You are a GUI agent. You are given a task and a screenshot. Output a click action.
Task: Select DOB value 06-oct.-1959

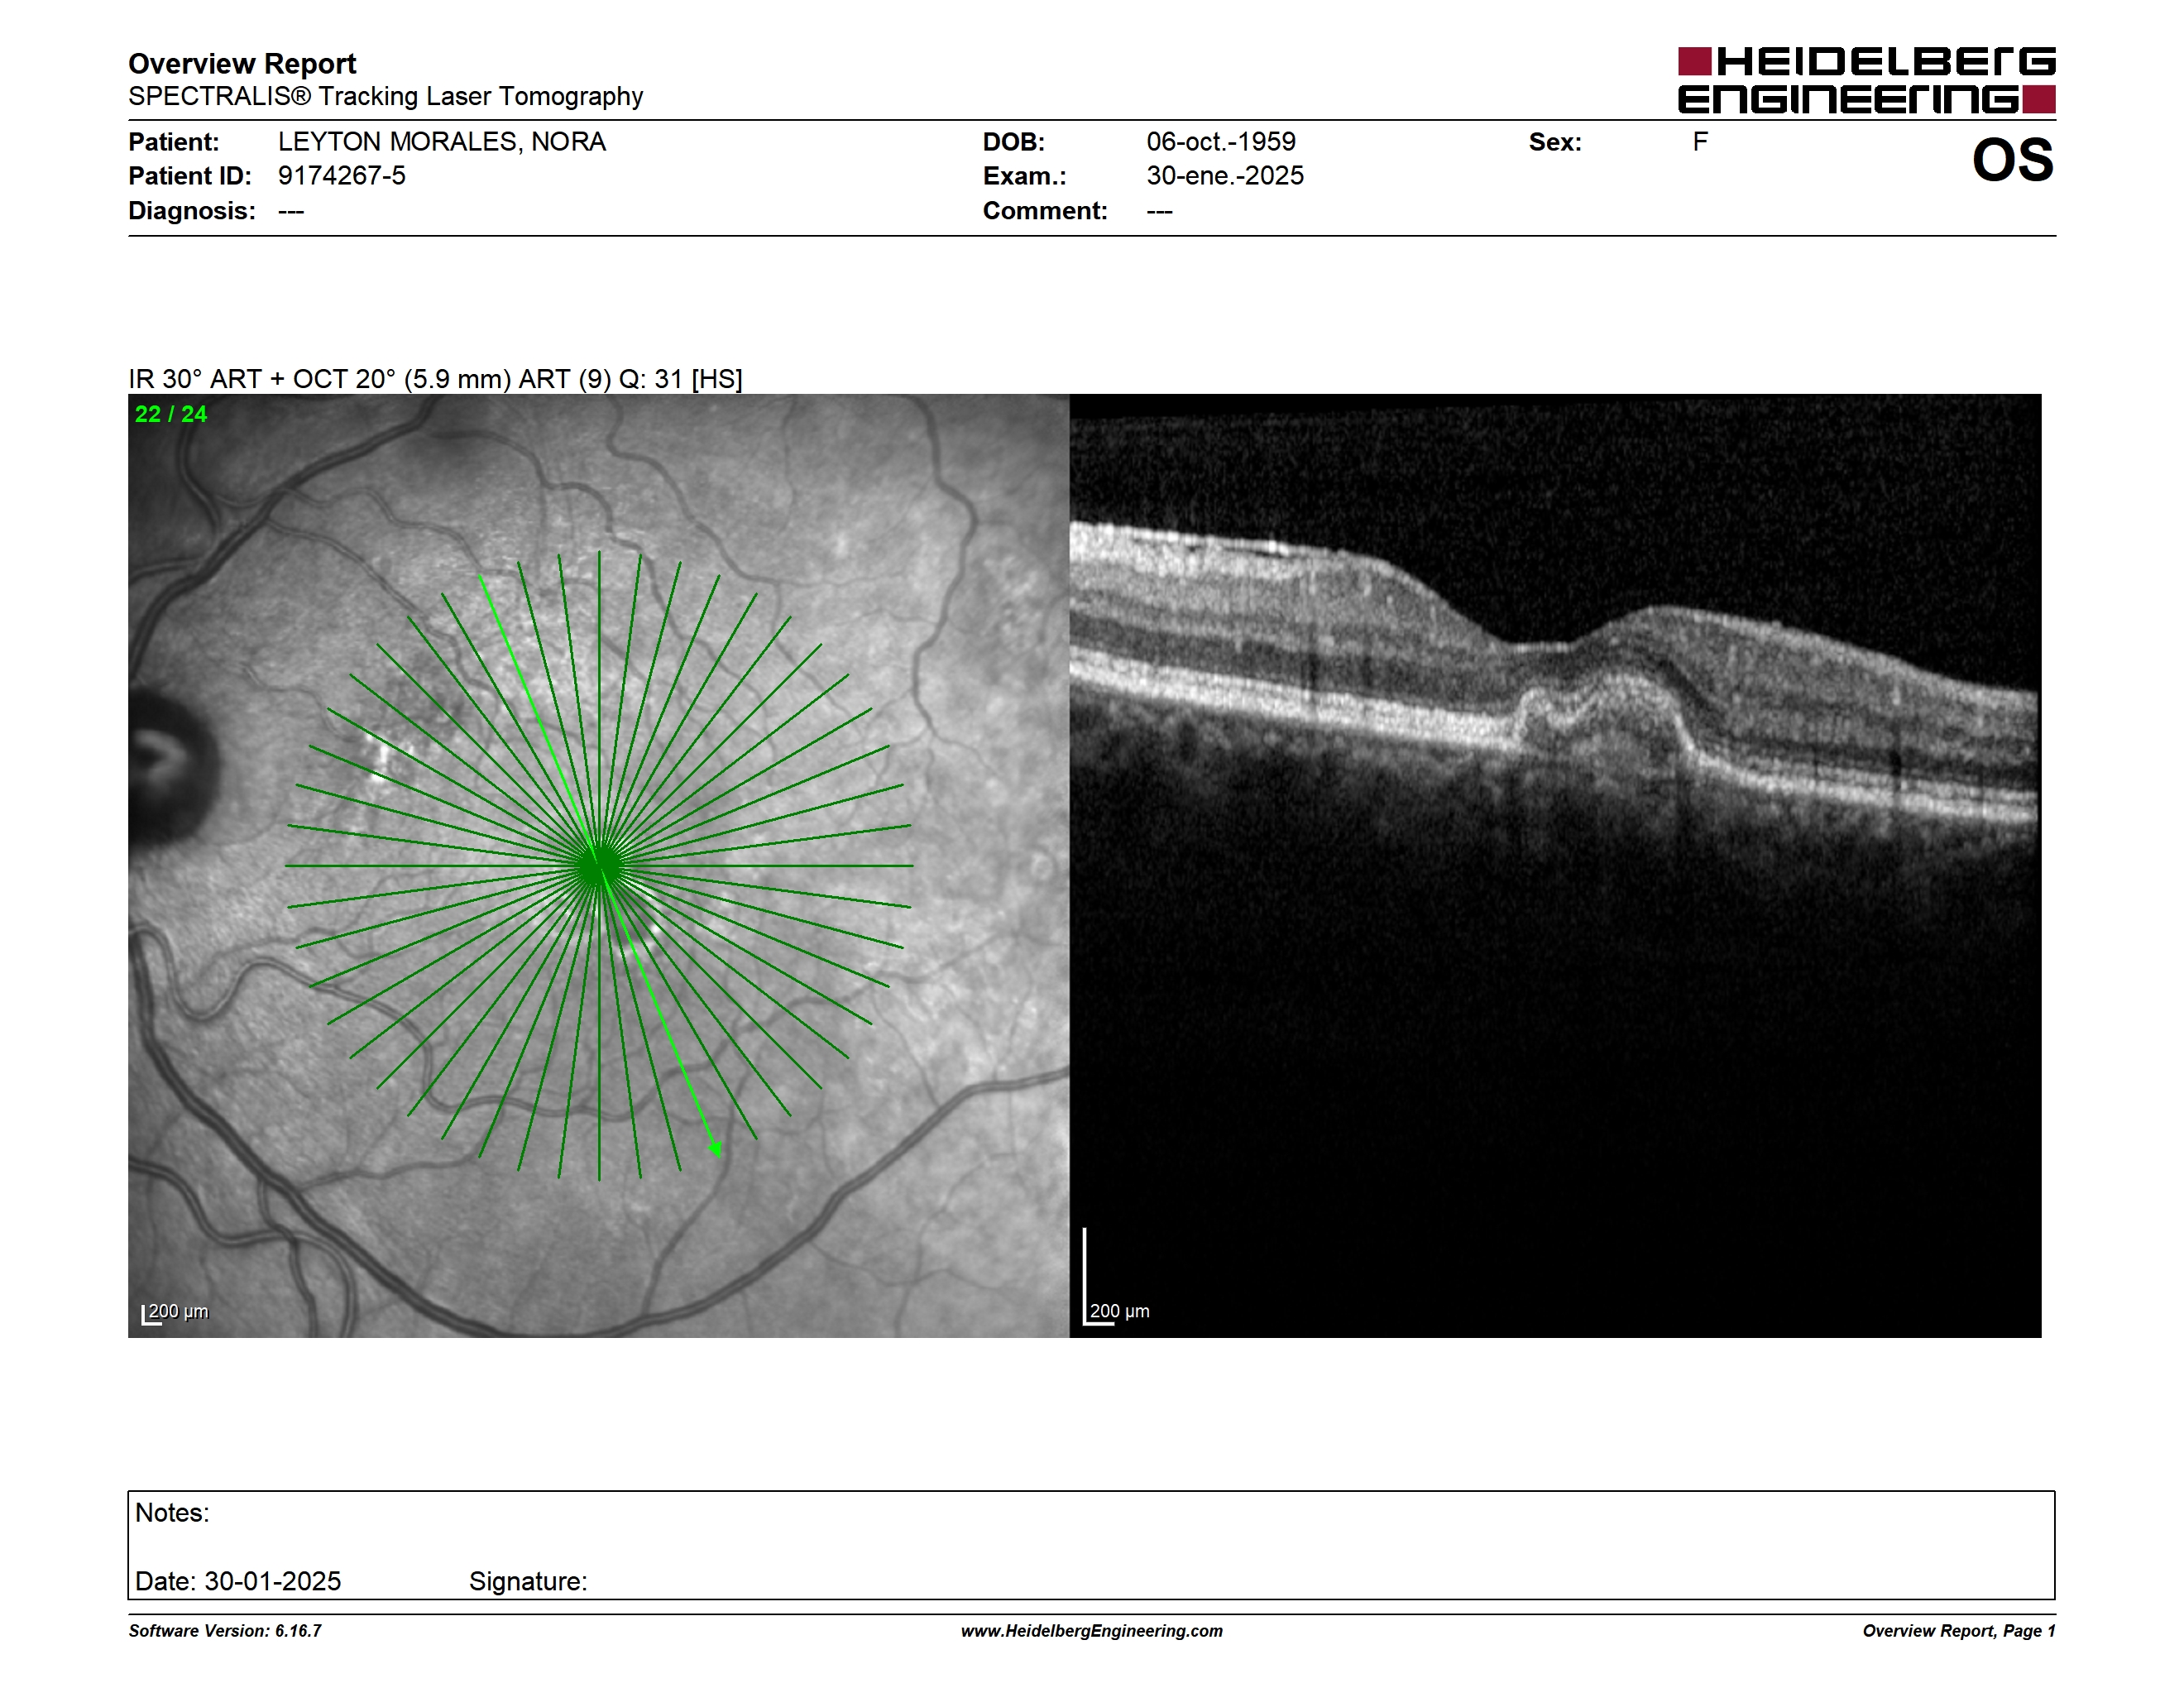click(1221, 142)
